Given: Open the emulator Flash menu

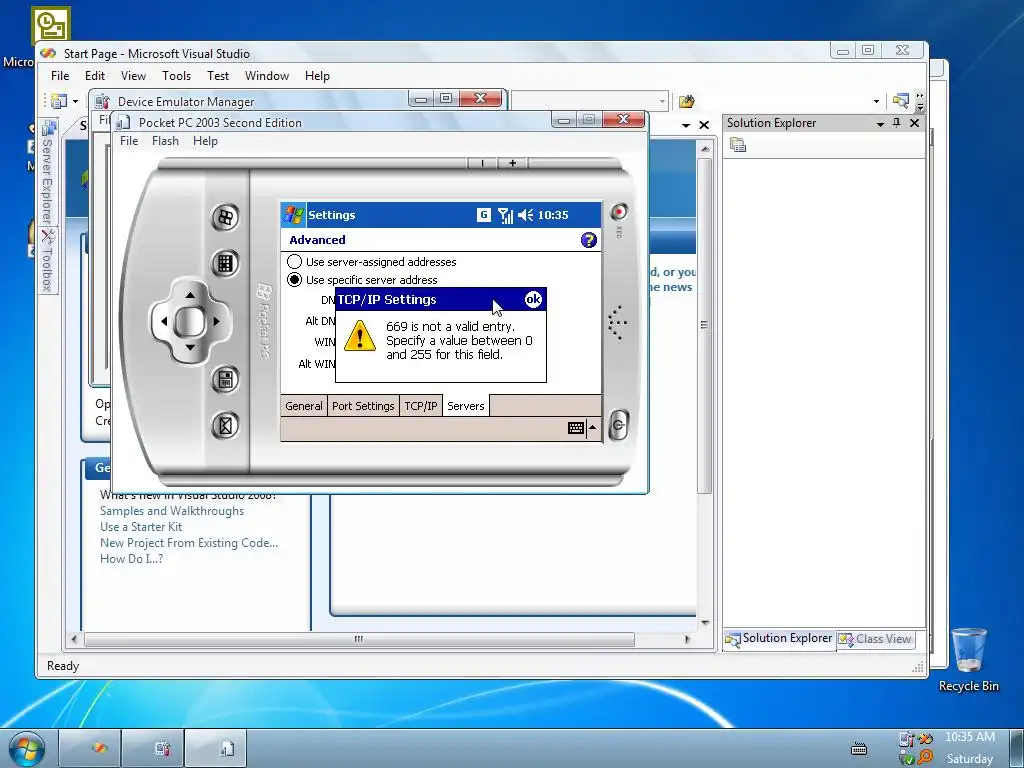Looking at the screenshot, I should [165, 140].
